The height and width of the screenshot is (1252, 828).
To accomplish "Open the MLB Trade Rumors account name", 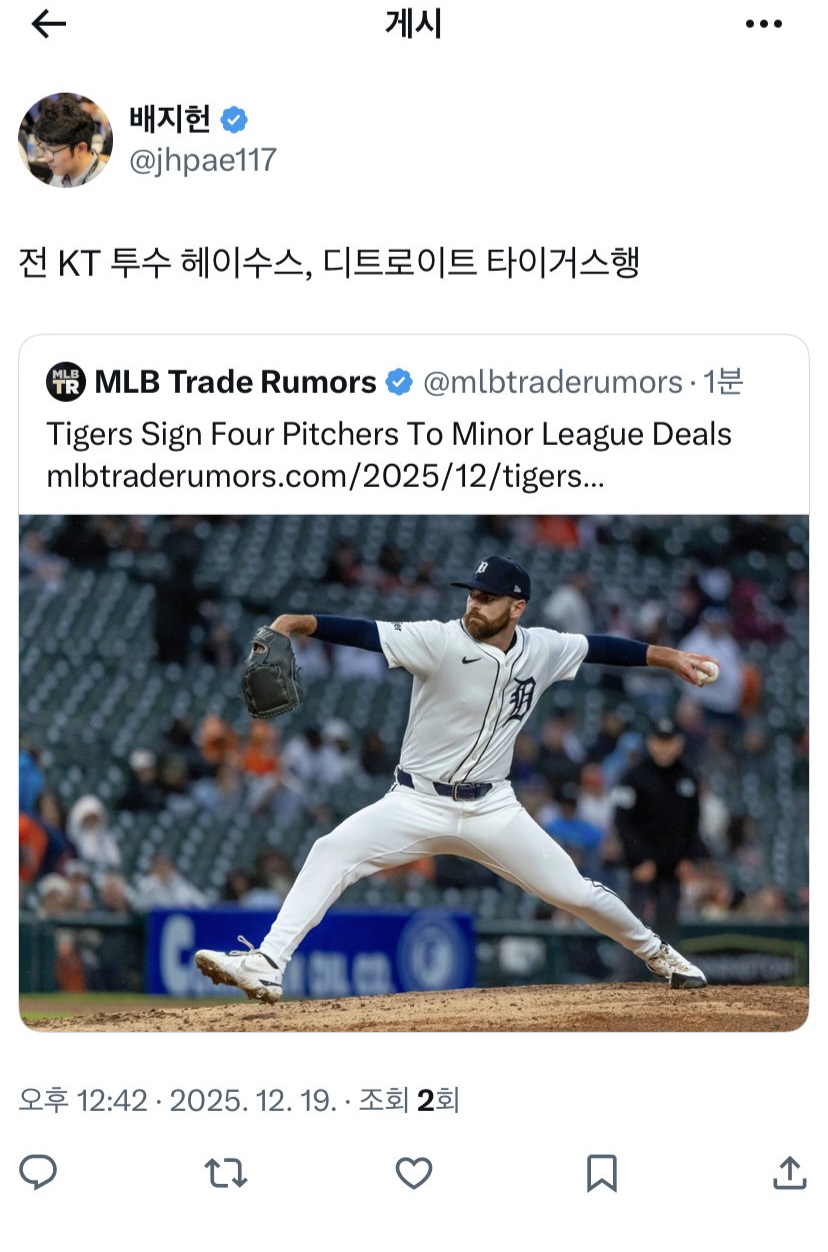I will tap(236, 382).
